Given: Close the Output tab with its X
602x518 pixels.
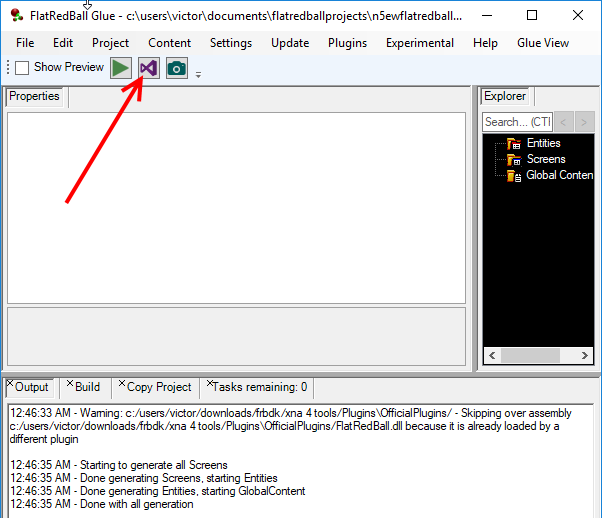Looking at the screenshot, I should tap(10, 383).
